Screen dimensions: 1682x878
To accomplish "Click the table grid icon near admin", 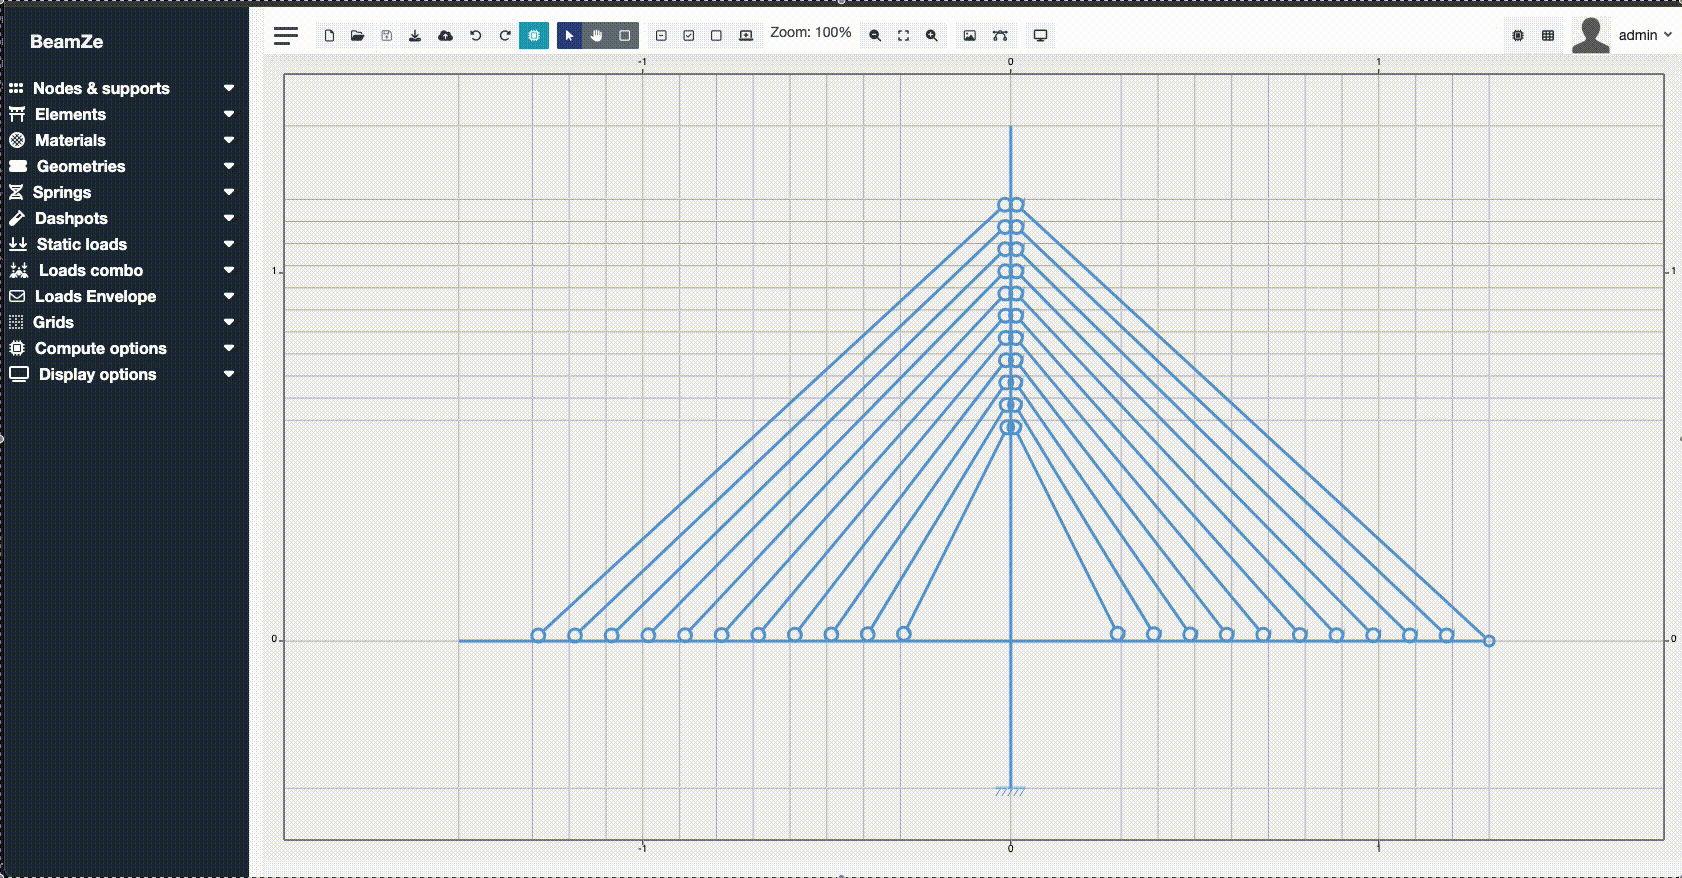I will tap(1548, 36).
